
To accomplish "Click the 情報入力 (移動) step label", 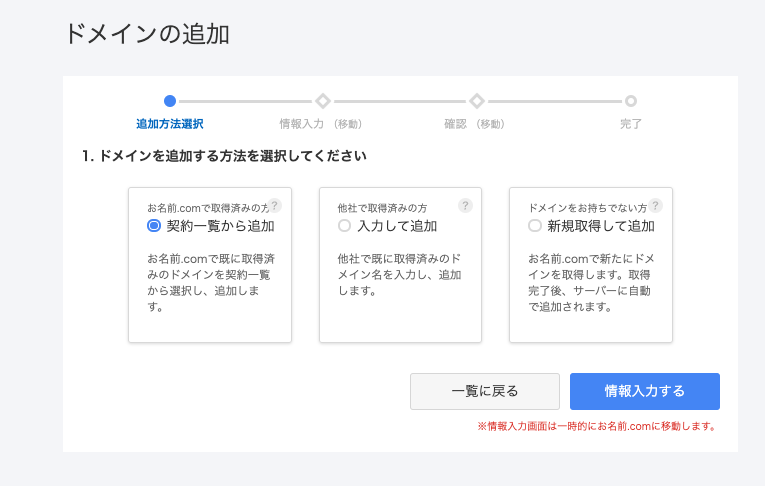I will pyautogui.click(x=321, y=124).
